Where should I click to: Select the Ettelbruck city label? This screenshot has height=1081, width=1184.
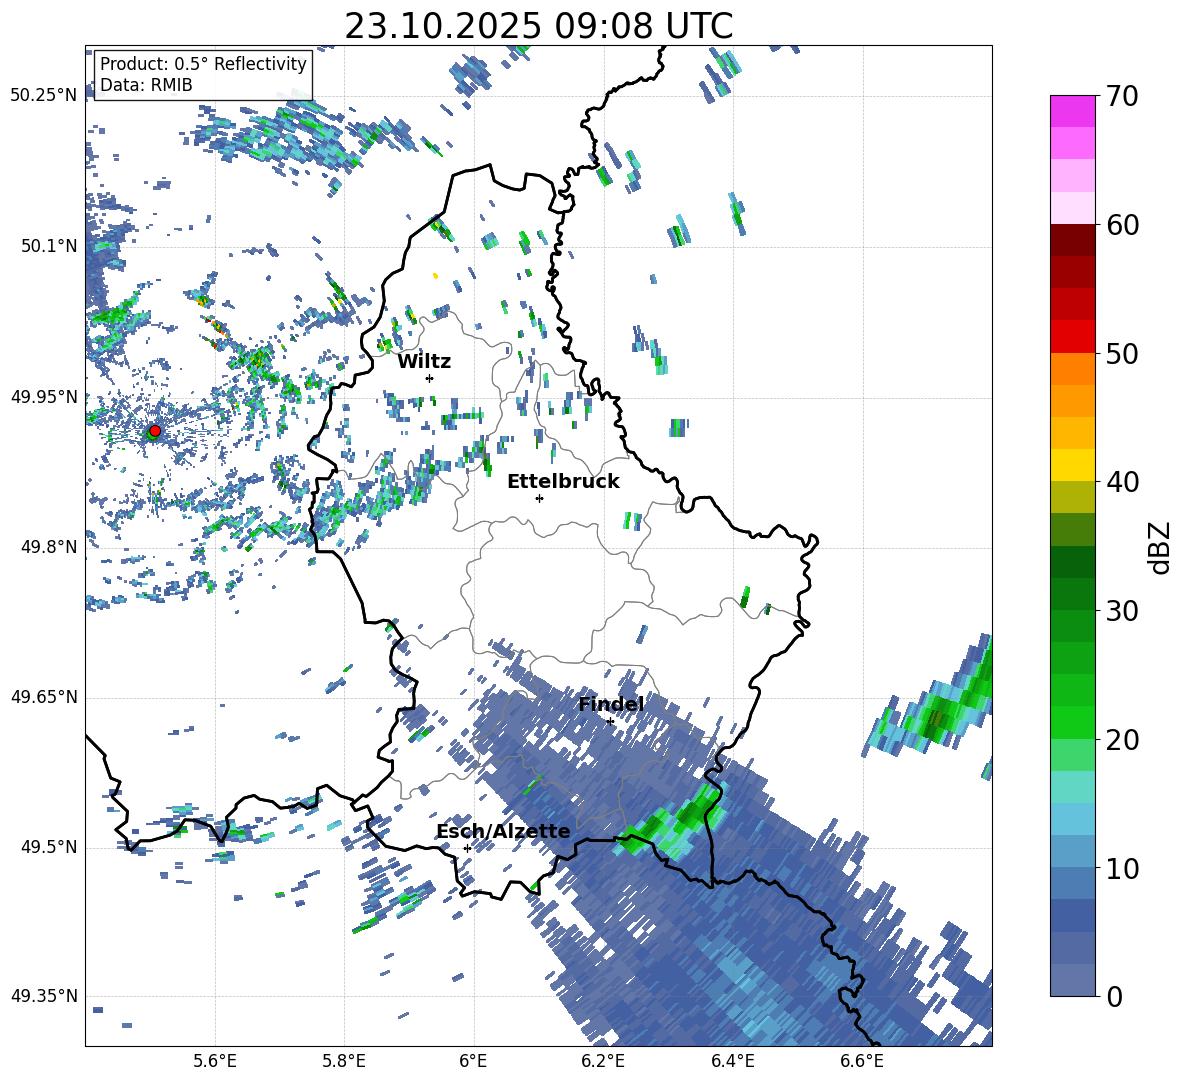click(563, 481)
